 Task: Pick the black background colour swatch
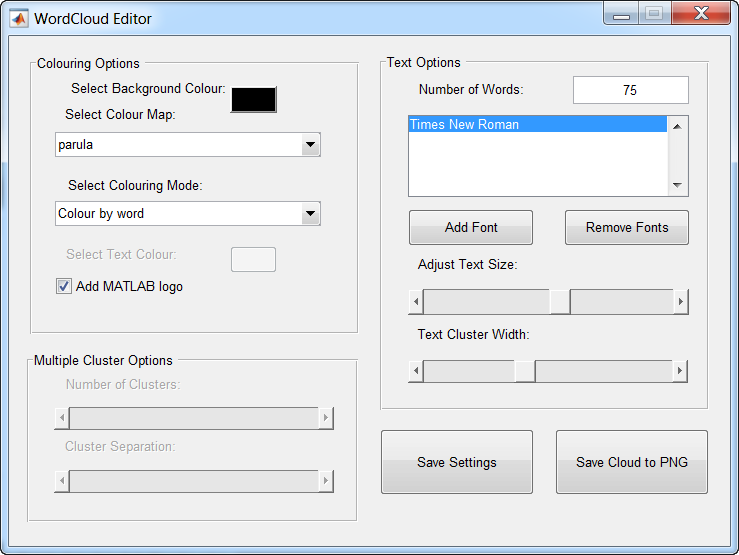[254, 100]
